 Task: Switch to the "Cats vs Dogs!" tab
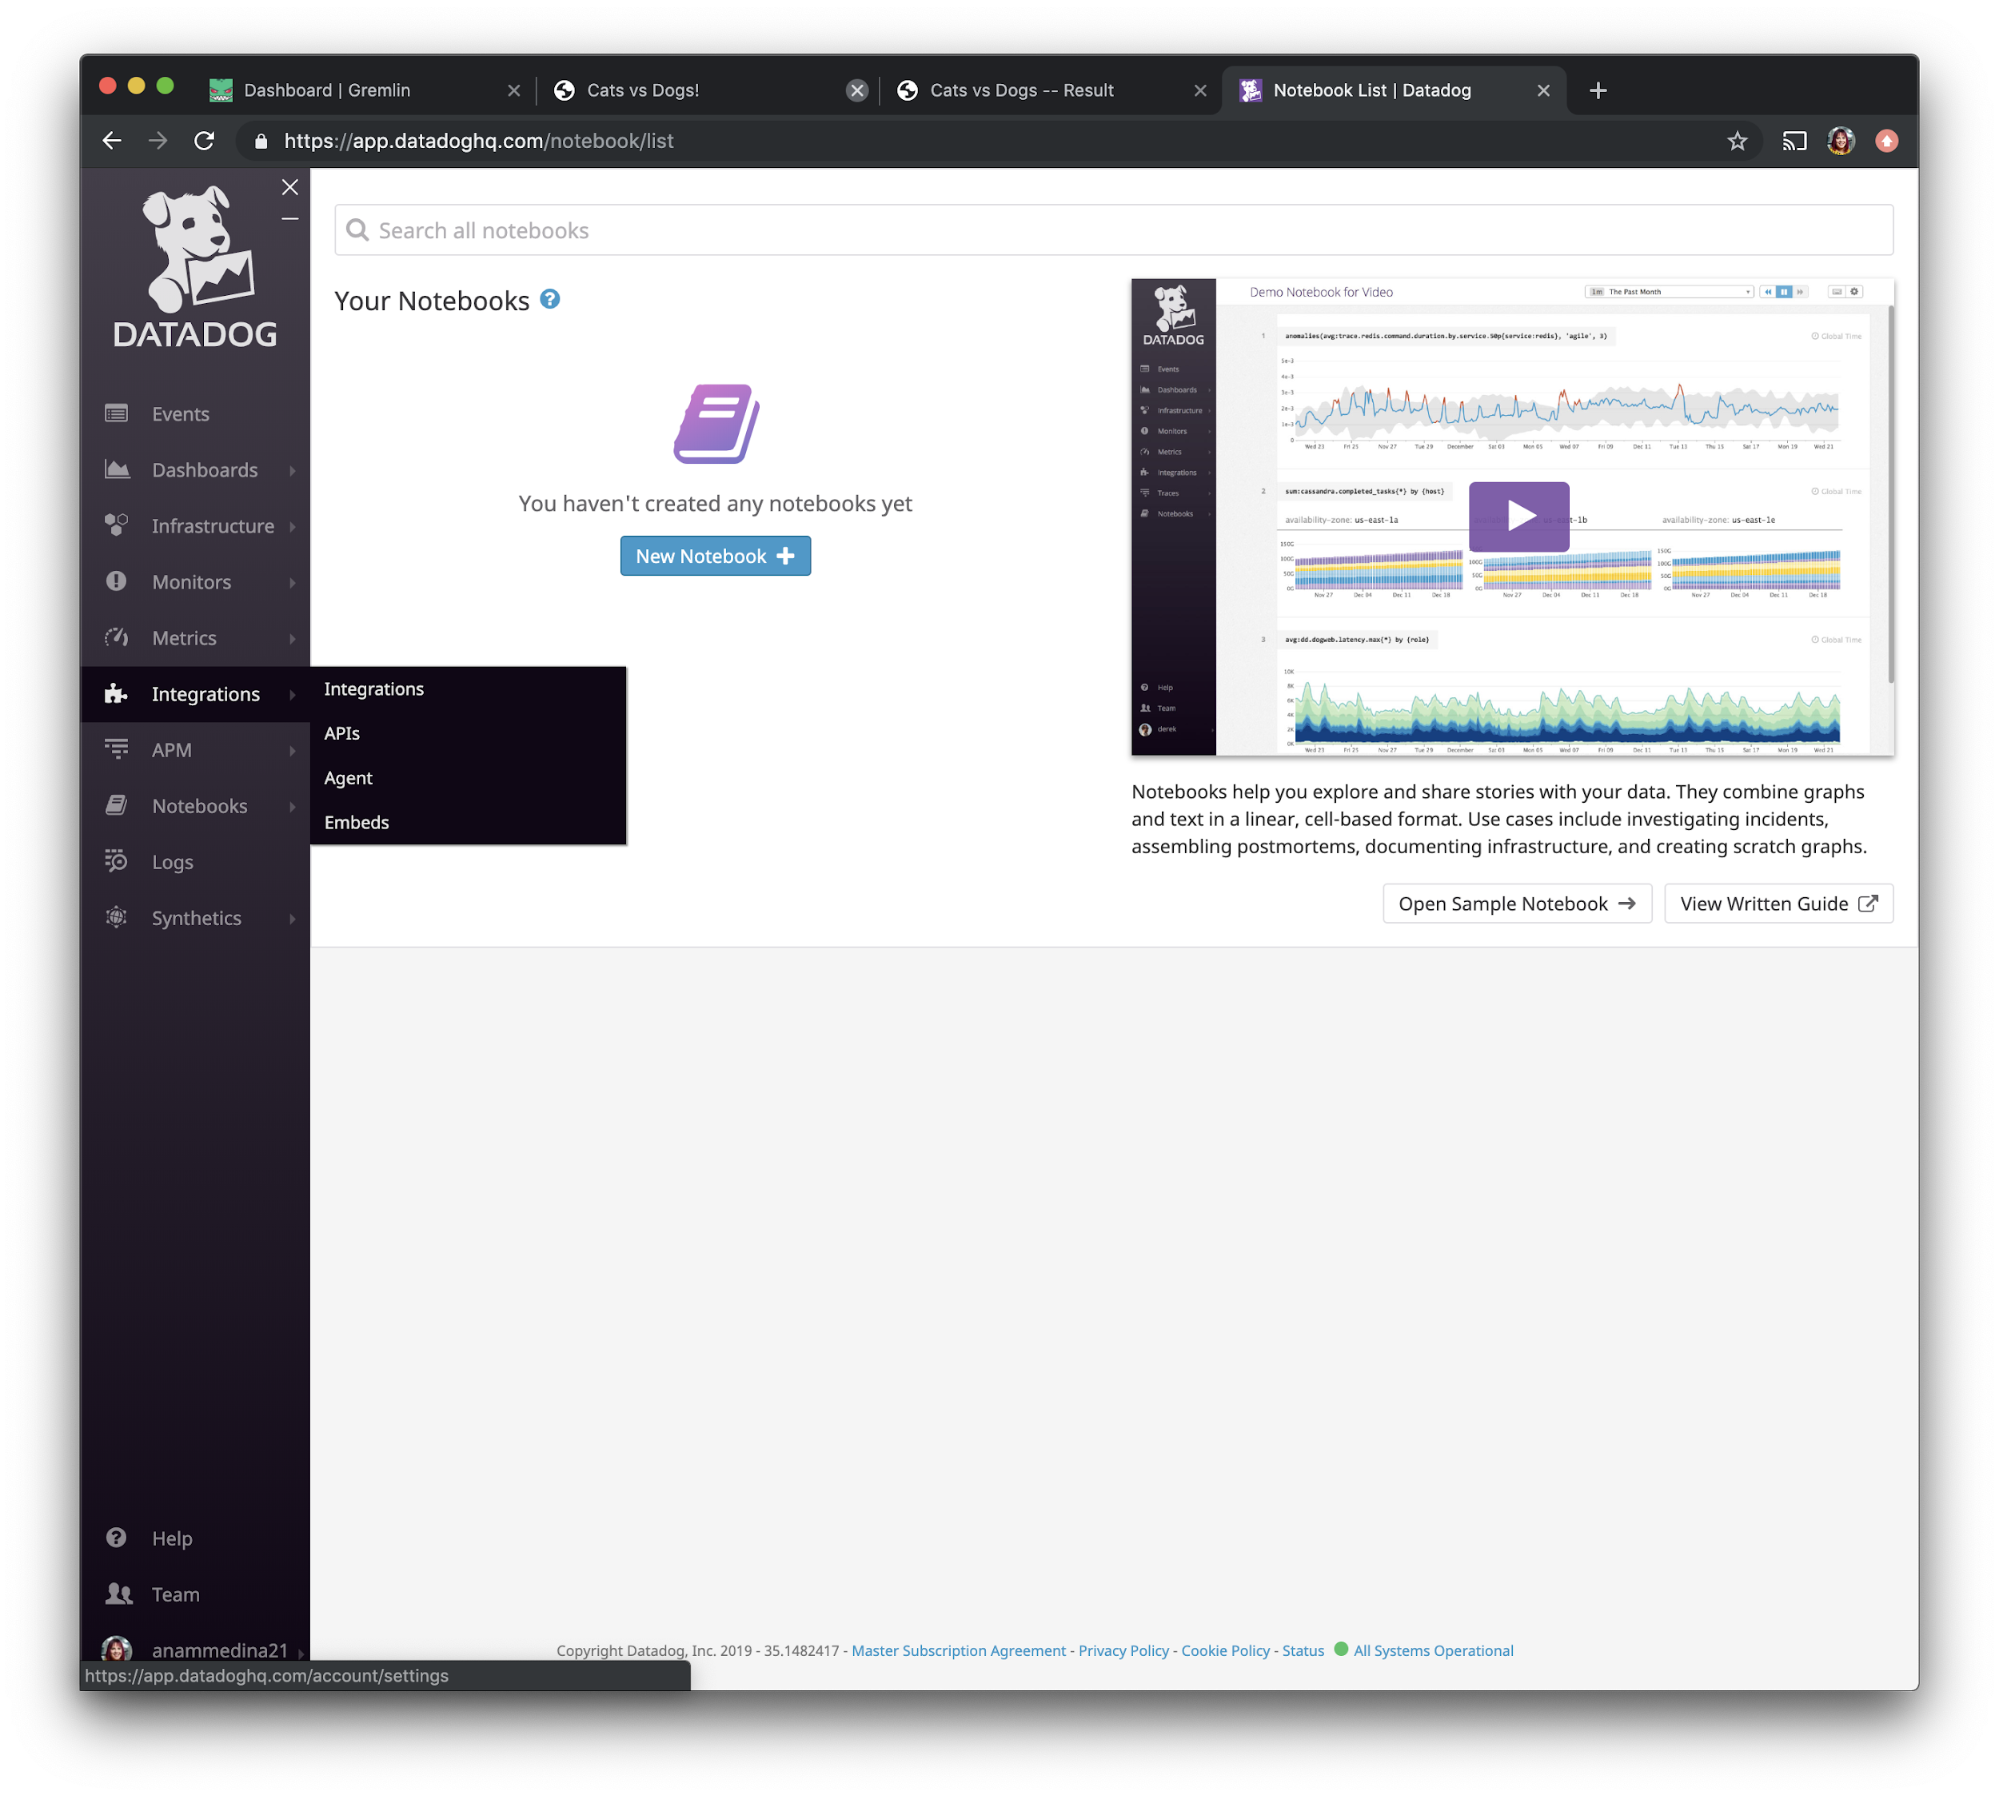[643, 89]
